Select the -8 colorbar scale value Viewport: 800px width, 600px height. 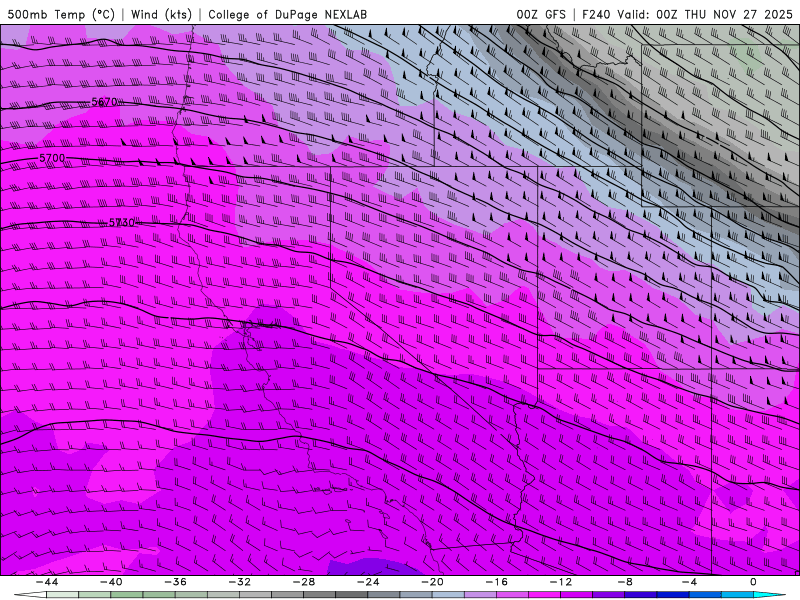point(626,582)
